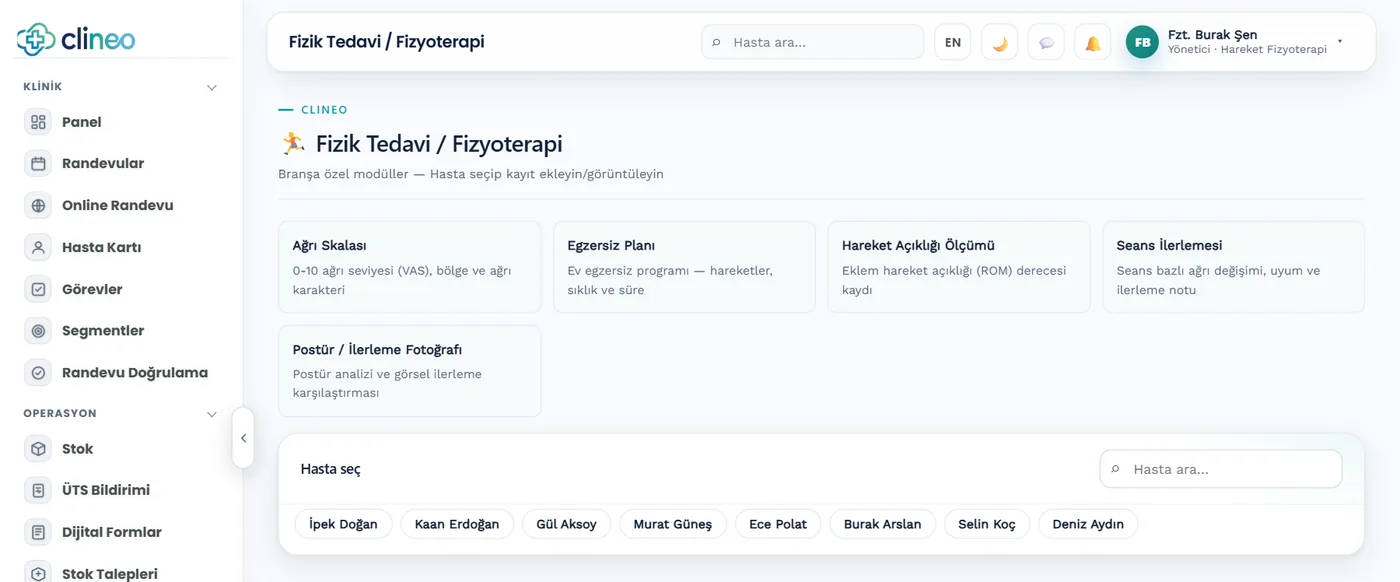
Task: Click the clineo logo
Action: (x=76, y=39)
